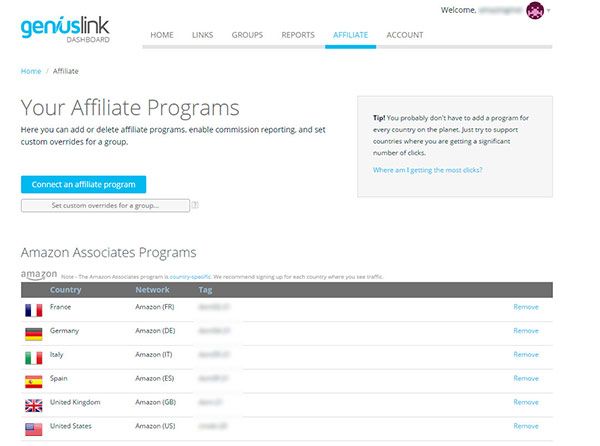Select the 'Amazon (ES)' network cell
600x446 pixels.
point(155,378)
